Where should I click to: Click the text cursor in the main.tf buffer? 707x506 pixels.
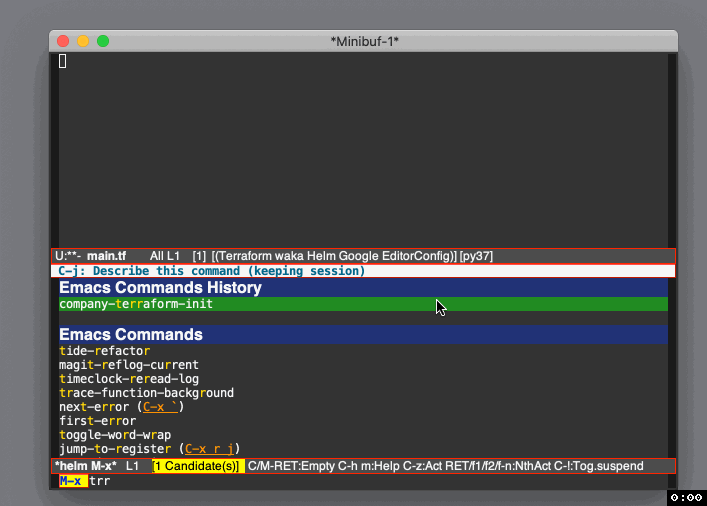[x=63, y=61]
